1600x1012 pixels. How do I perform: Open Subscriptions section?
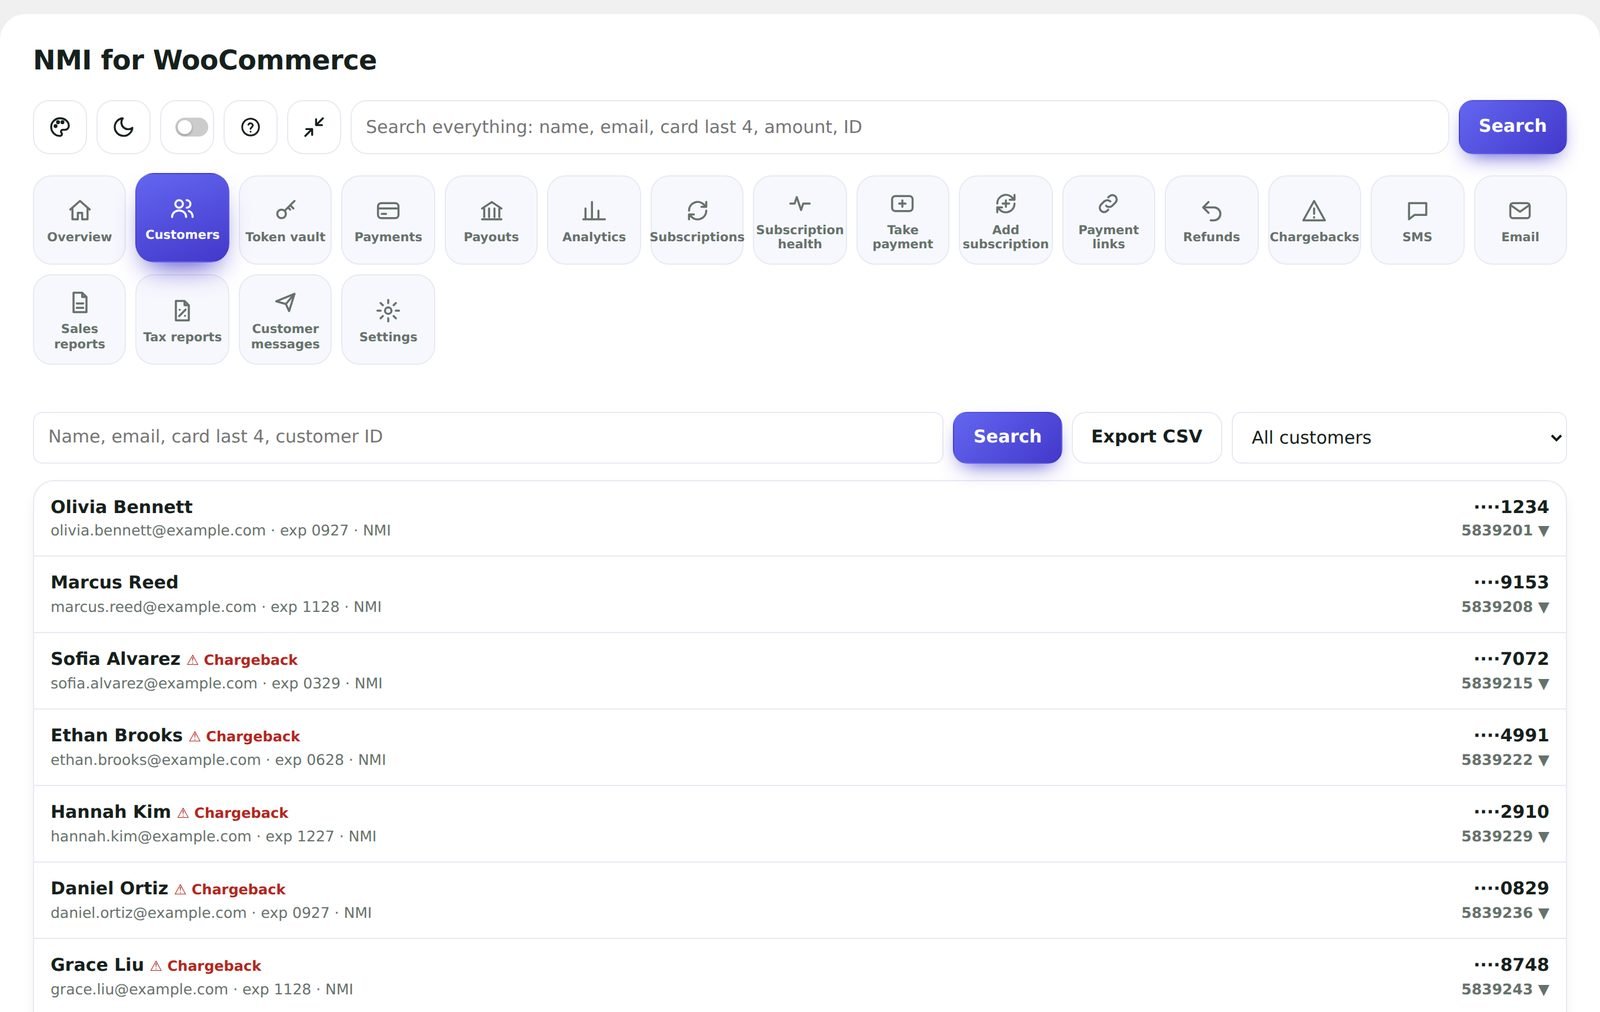(697, 220)
